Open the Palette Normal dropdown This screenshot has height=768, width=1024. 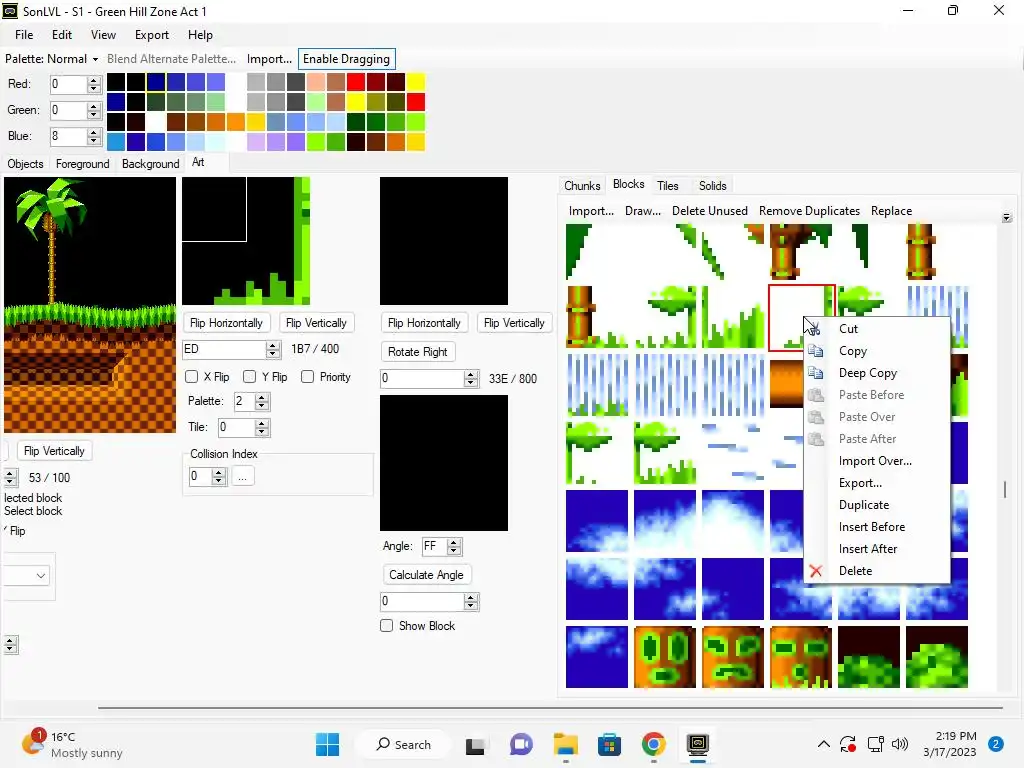point(52,59)
